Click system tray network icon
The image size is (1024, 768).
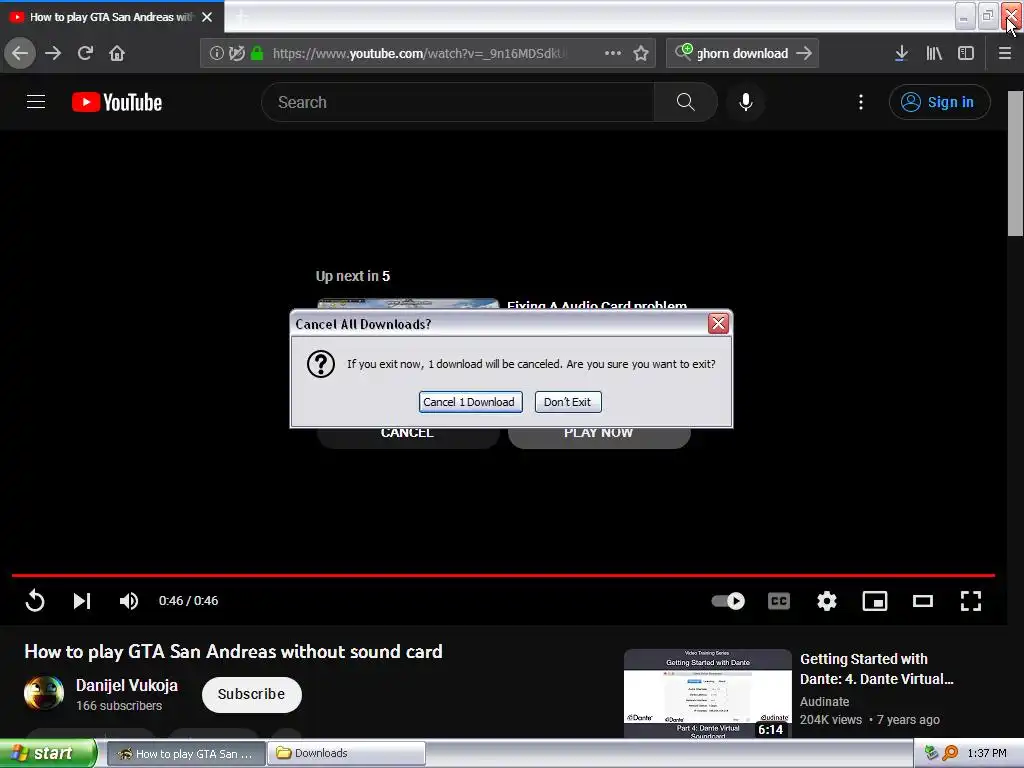click(x=931, y=754)
